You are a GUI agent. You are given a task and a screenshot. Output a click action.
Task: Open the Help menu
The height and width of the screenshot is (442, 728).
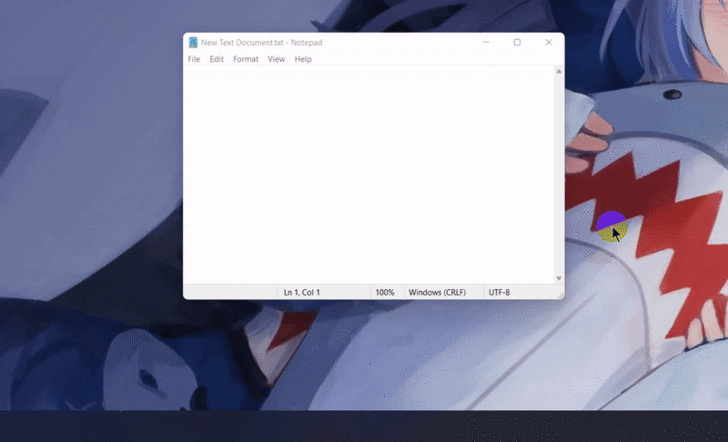point(303,59)
